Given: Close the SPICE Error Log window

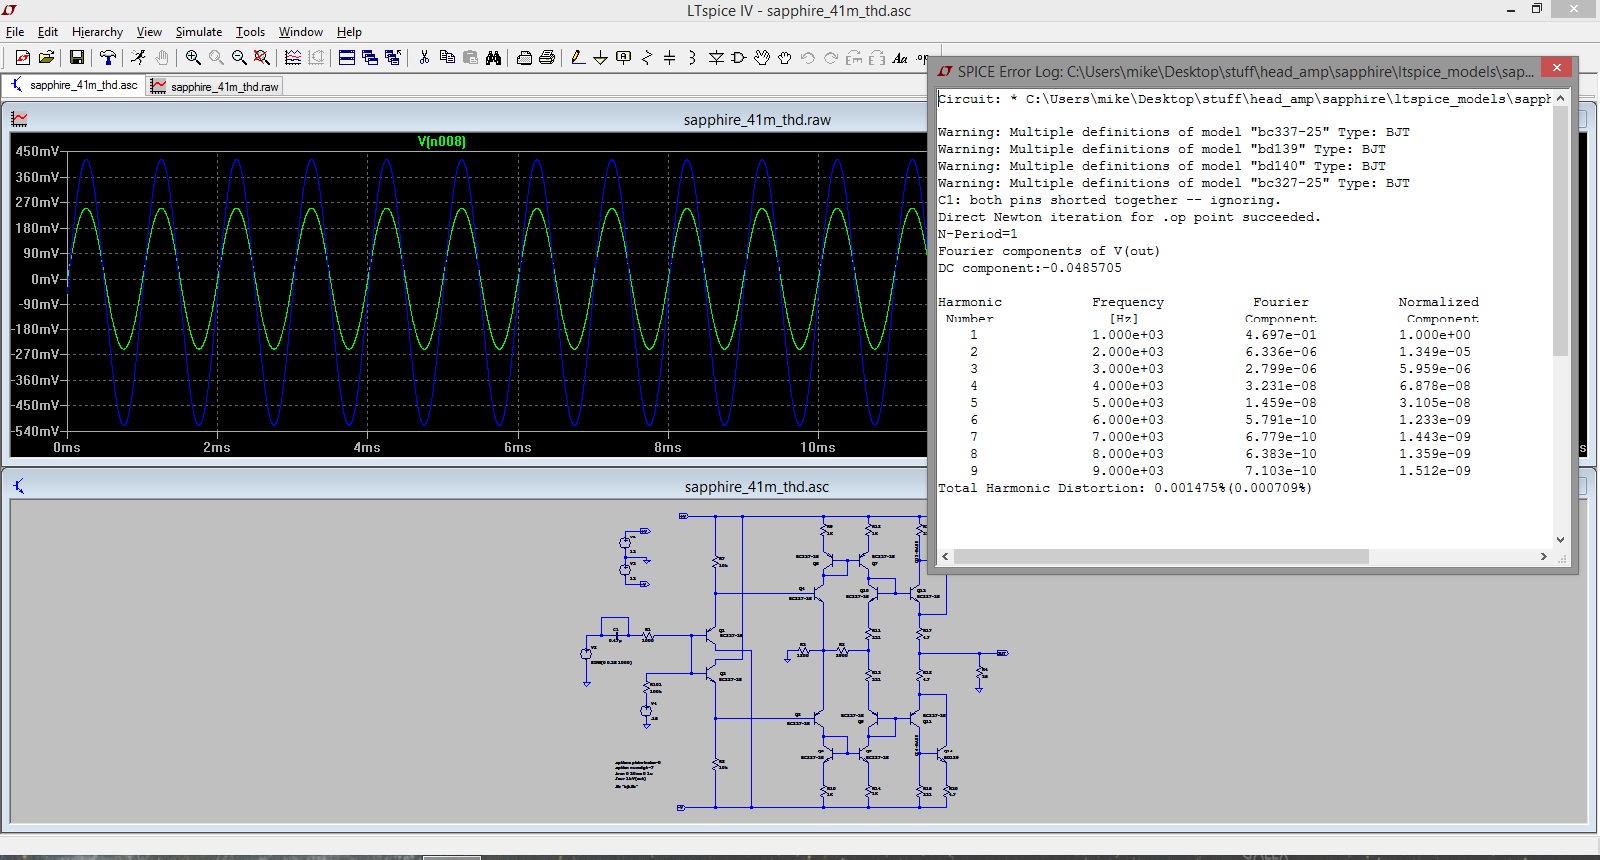Looking at the screenshot, I should coord(1556,67).
